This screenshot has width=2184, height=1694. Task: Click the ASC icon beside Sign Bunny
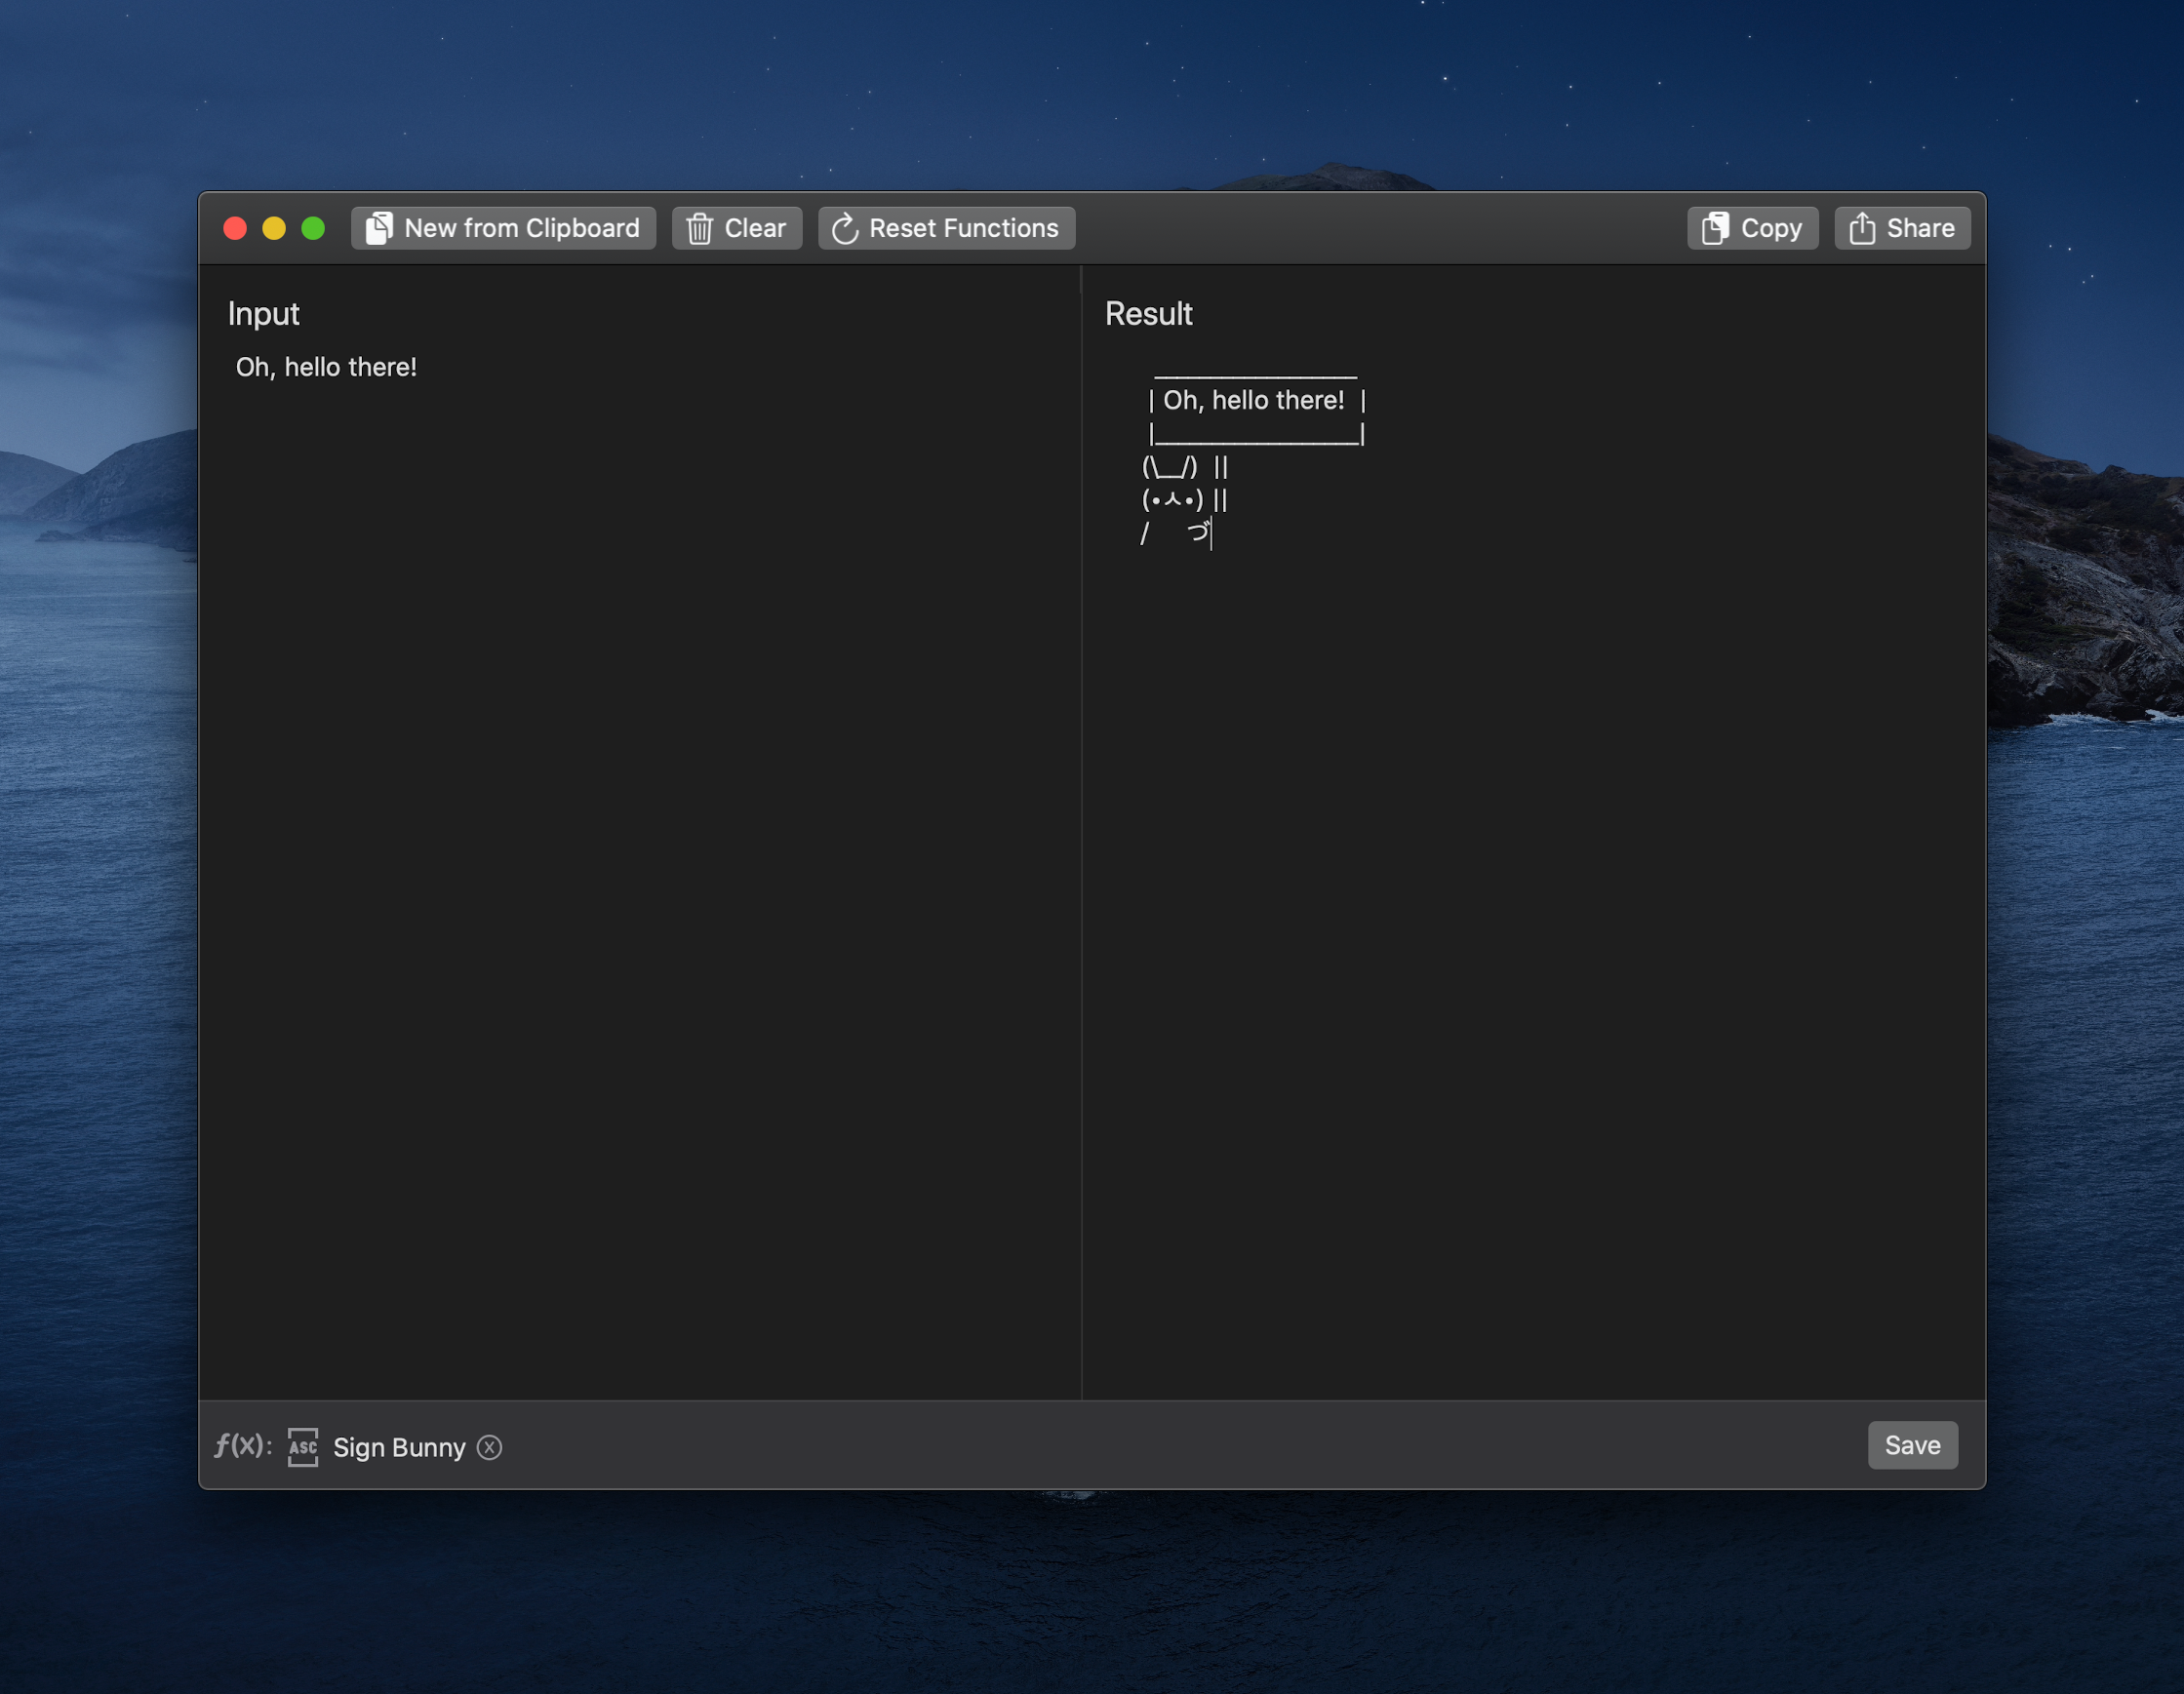303,1447
